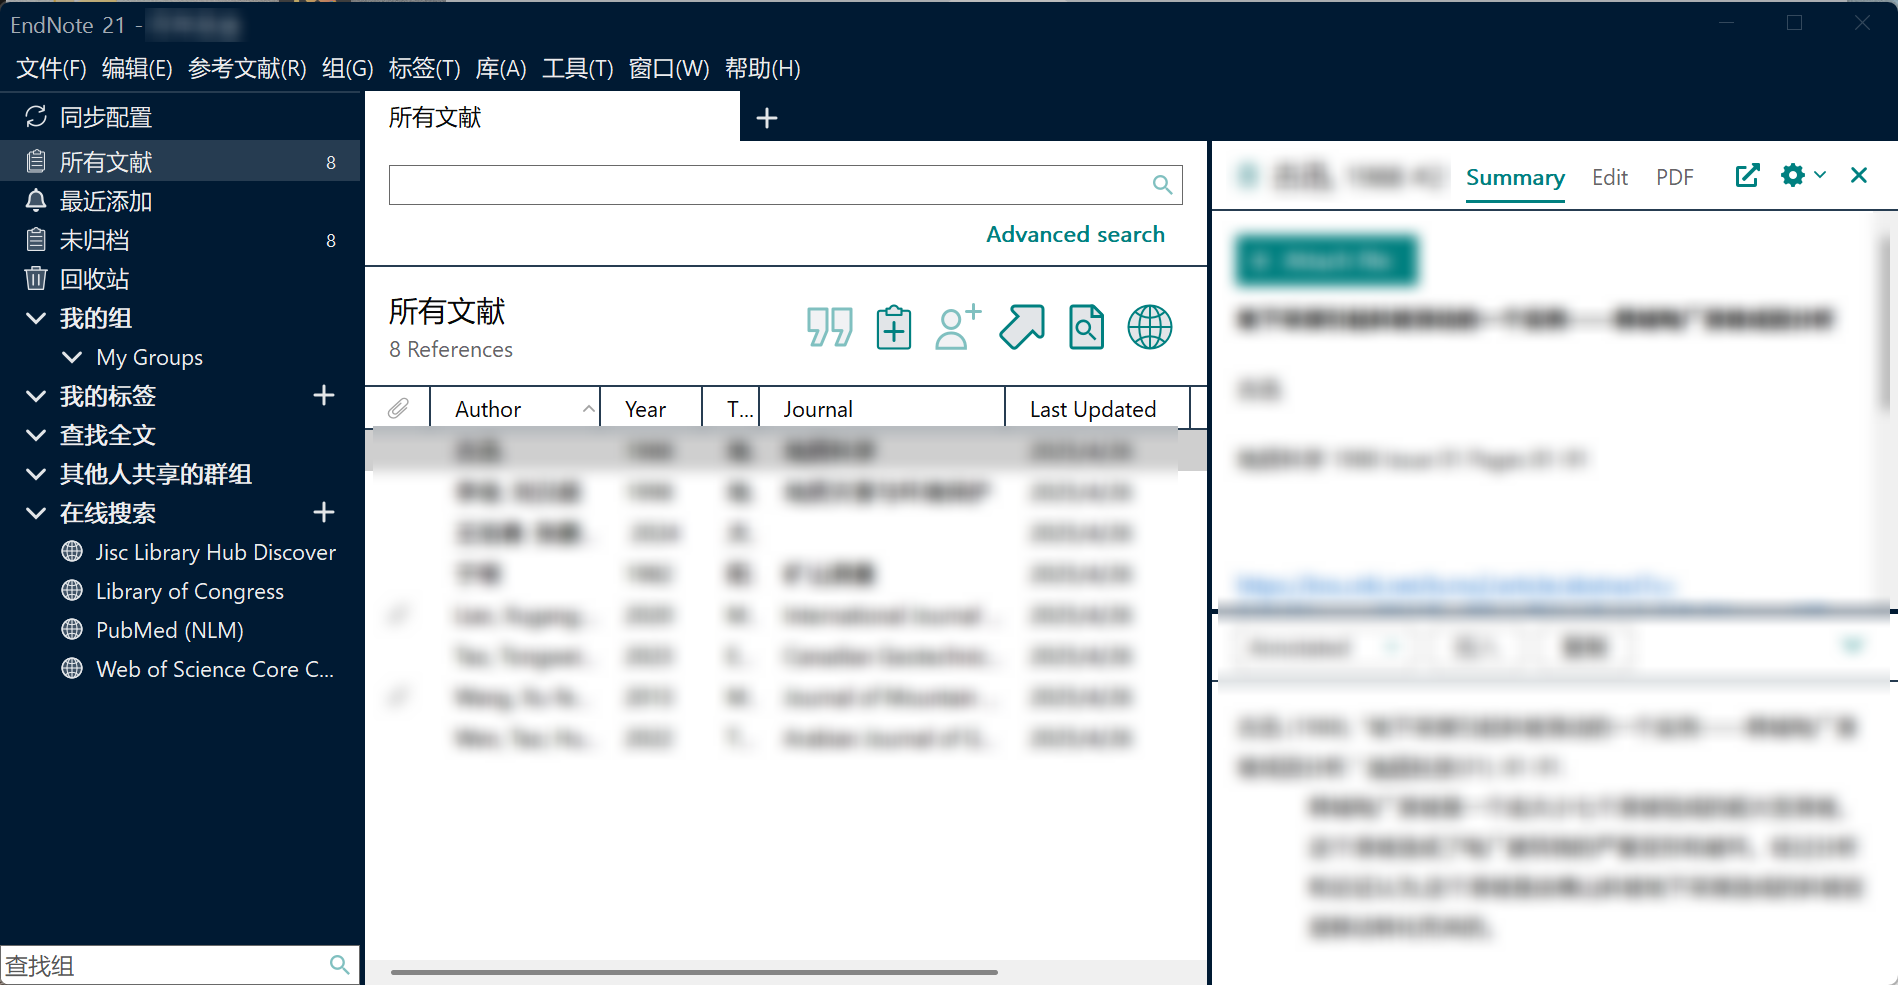Switch to the PDF tab

1675,177
